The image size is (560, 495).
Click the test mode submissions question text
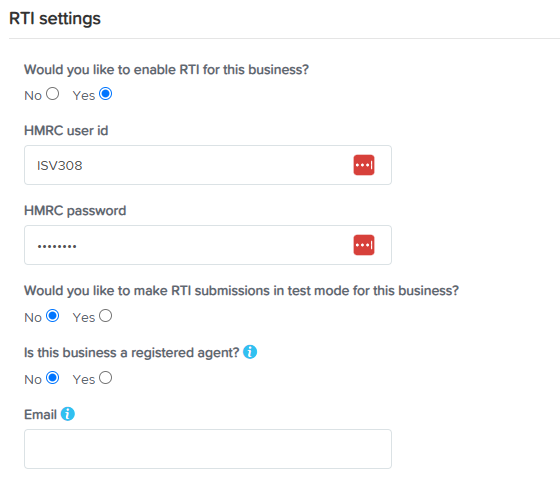pyautogui.click(x=241, y=291)
